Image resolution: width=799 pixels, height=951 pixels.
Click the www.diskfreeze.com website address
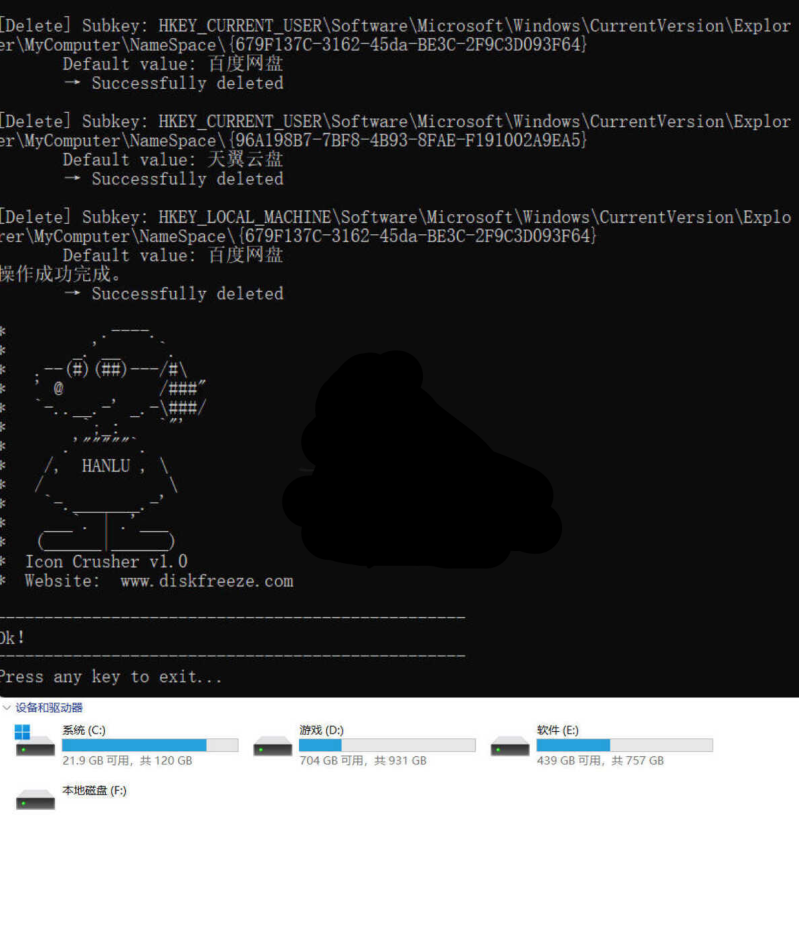(207, 581)
